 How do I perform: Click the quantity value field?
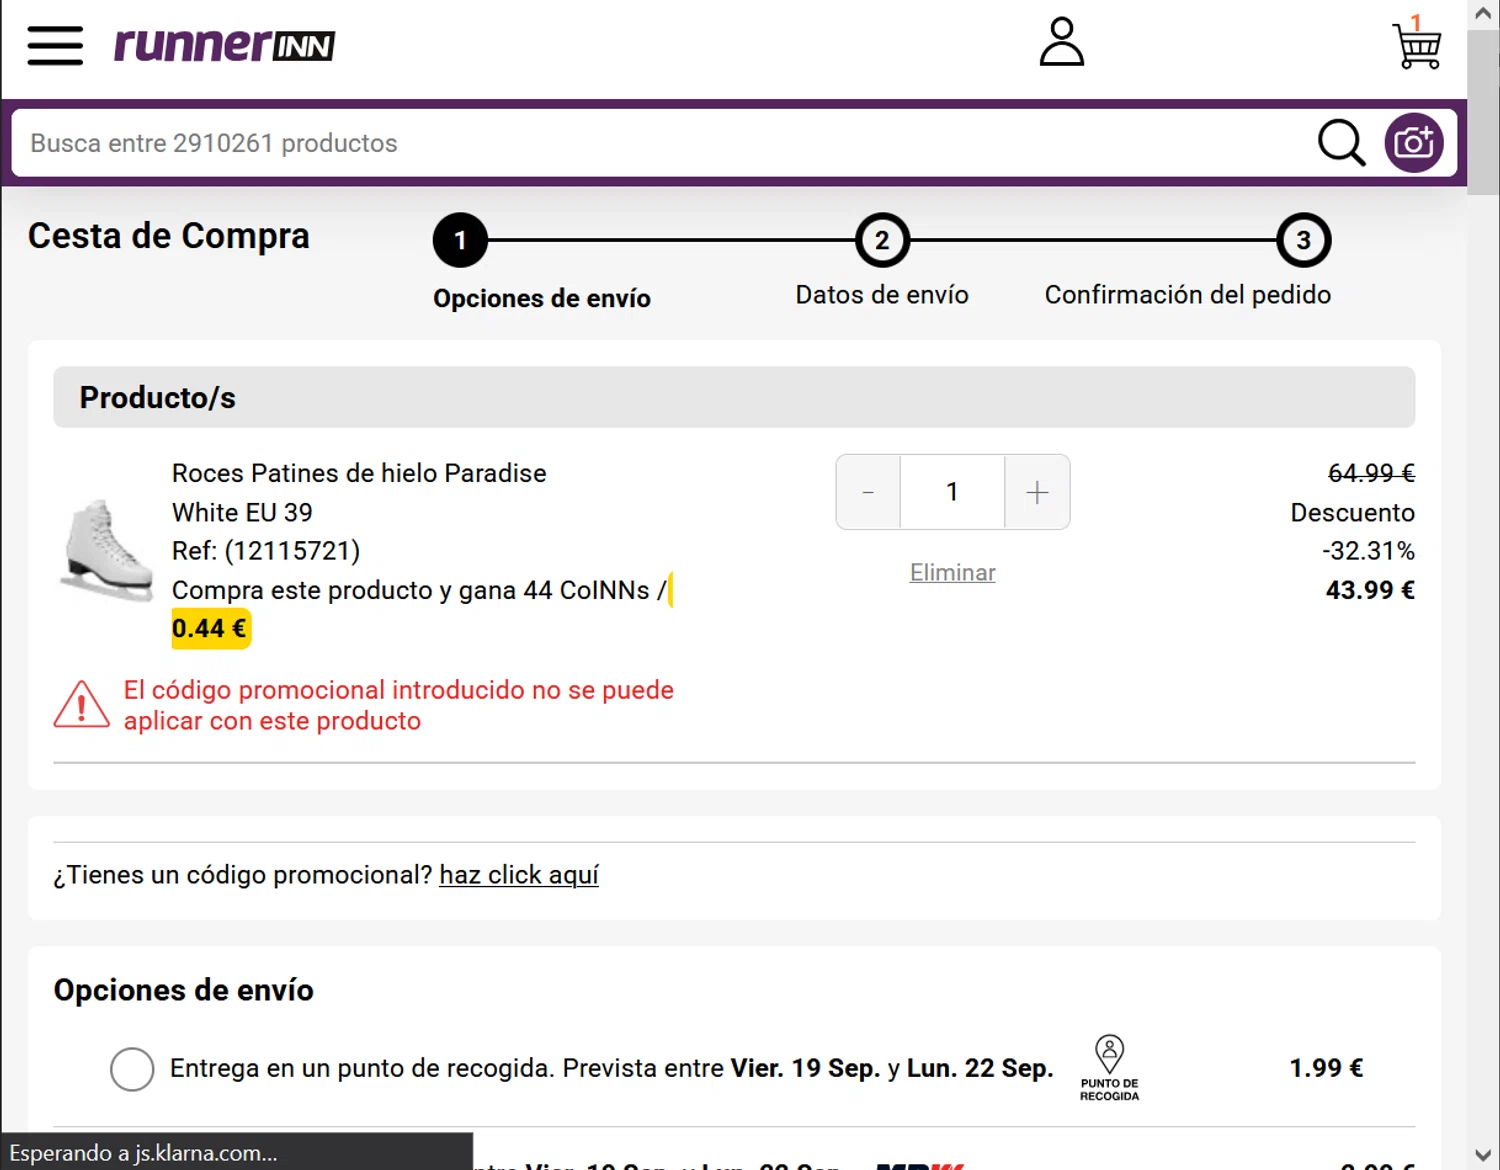click(952, 492)
